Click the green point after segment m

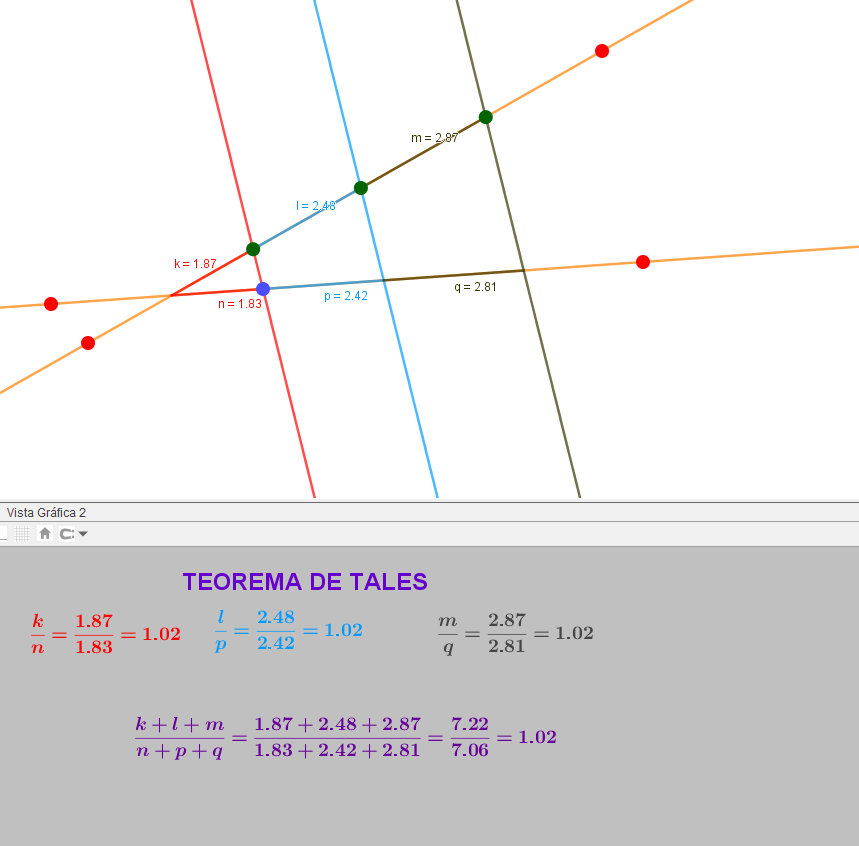[486, 117]
